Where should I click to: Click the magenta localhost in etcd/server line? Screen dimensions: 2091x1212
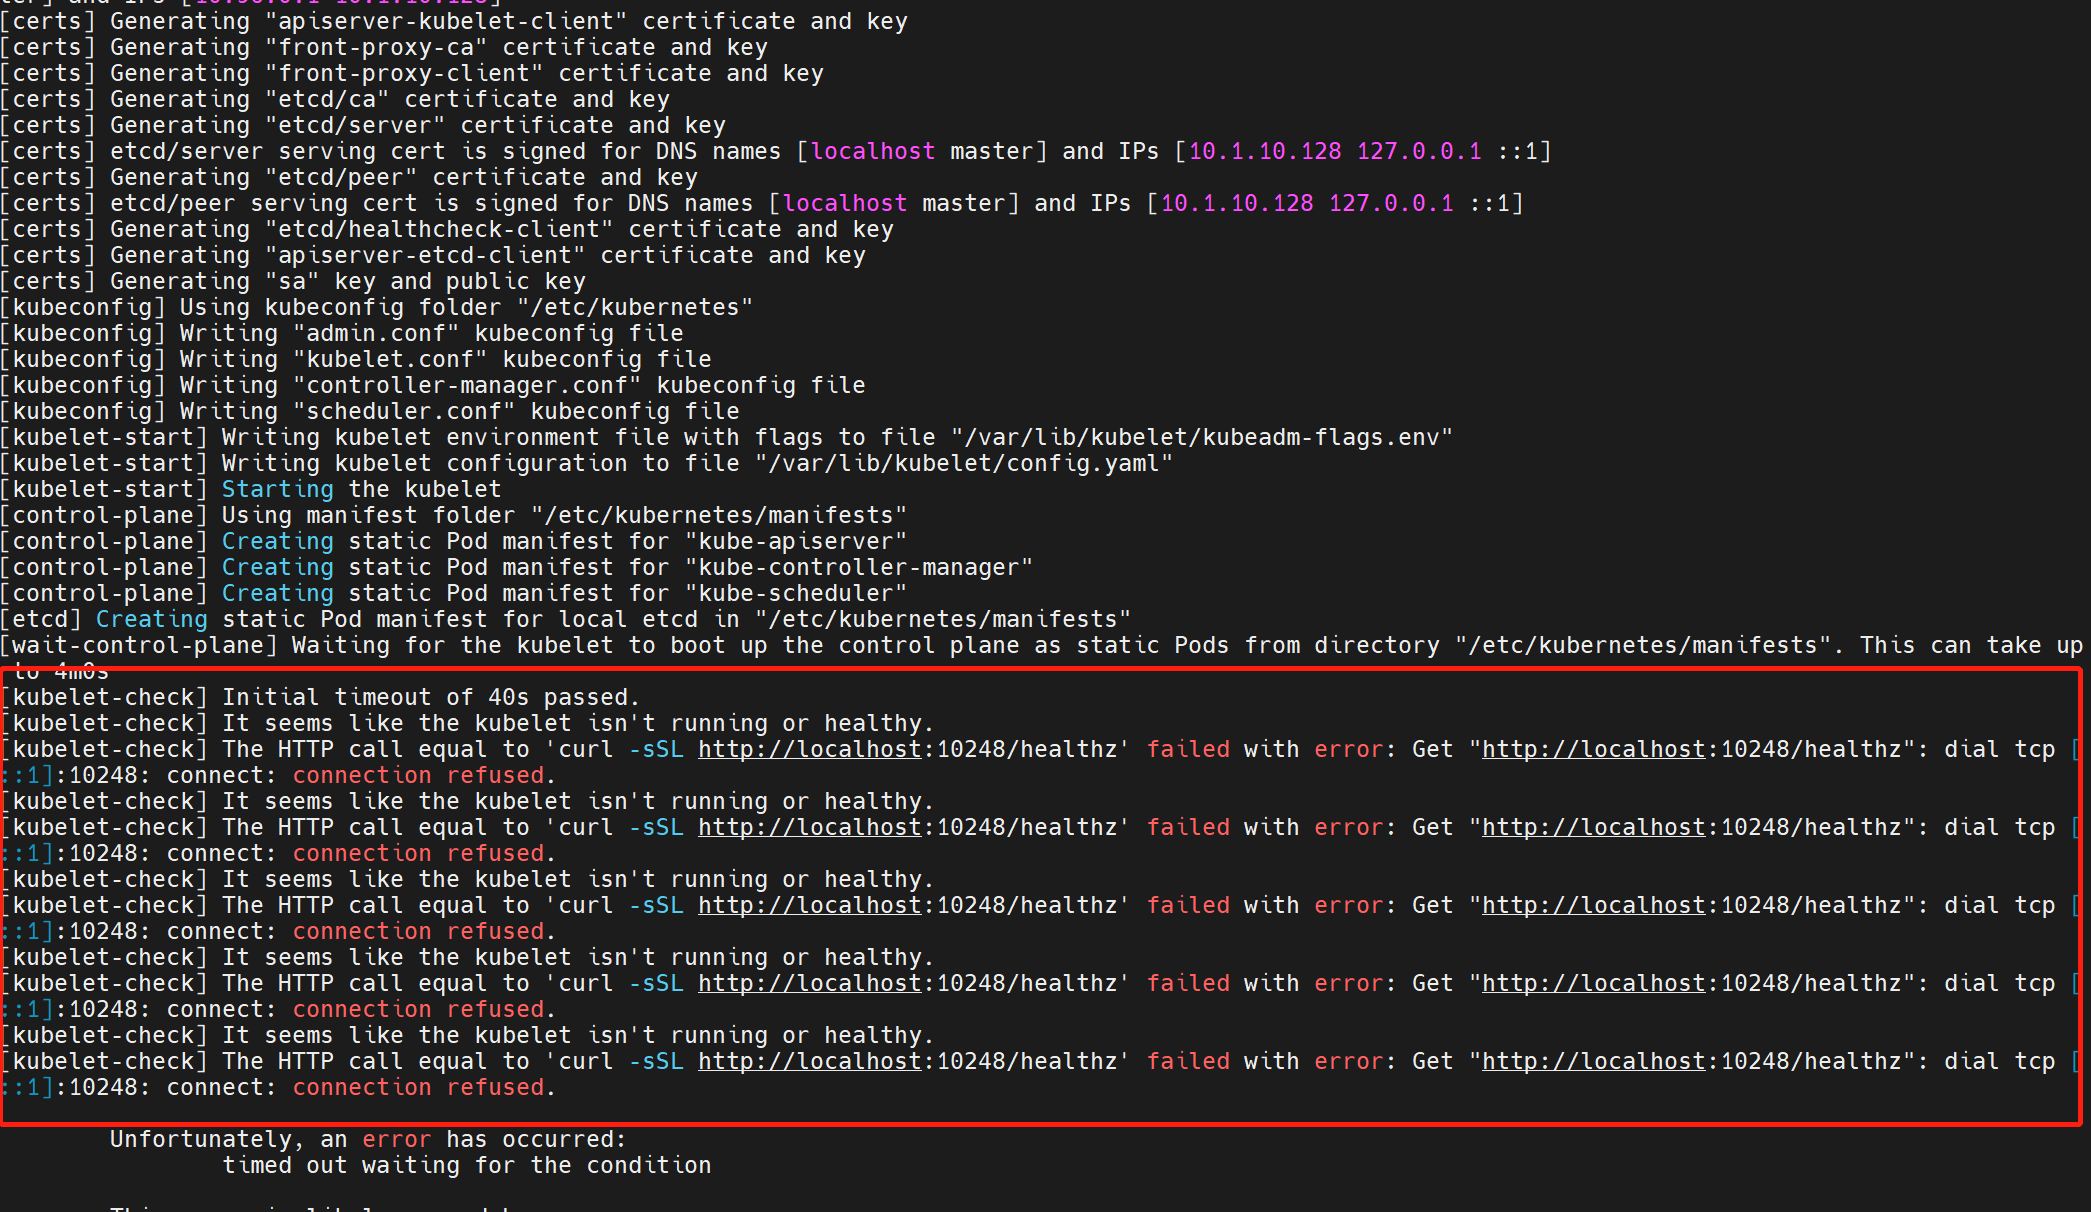(x=873, y=151)
